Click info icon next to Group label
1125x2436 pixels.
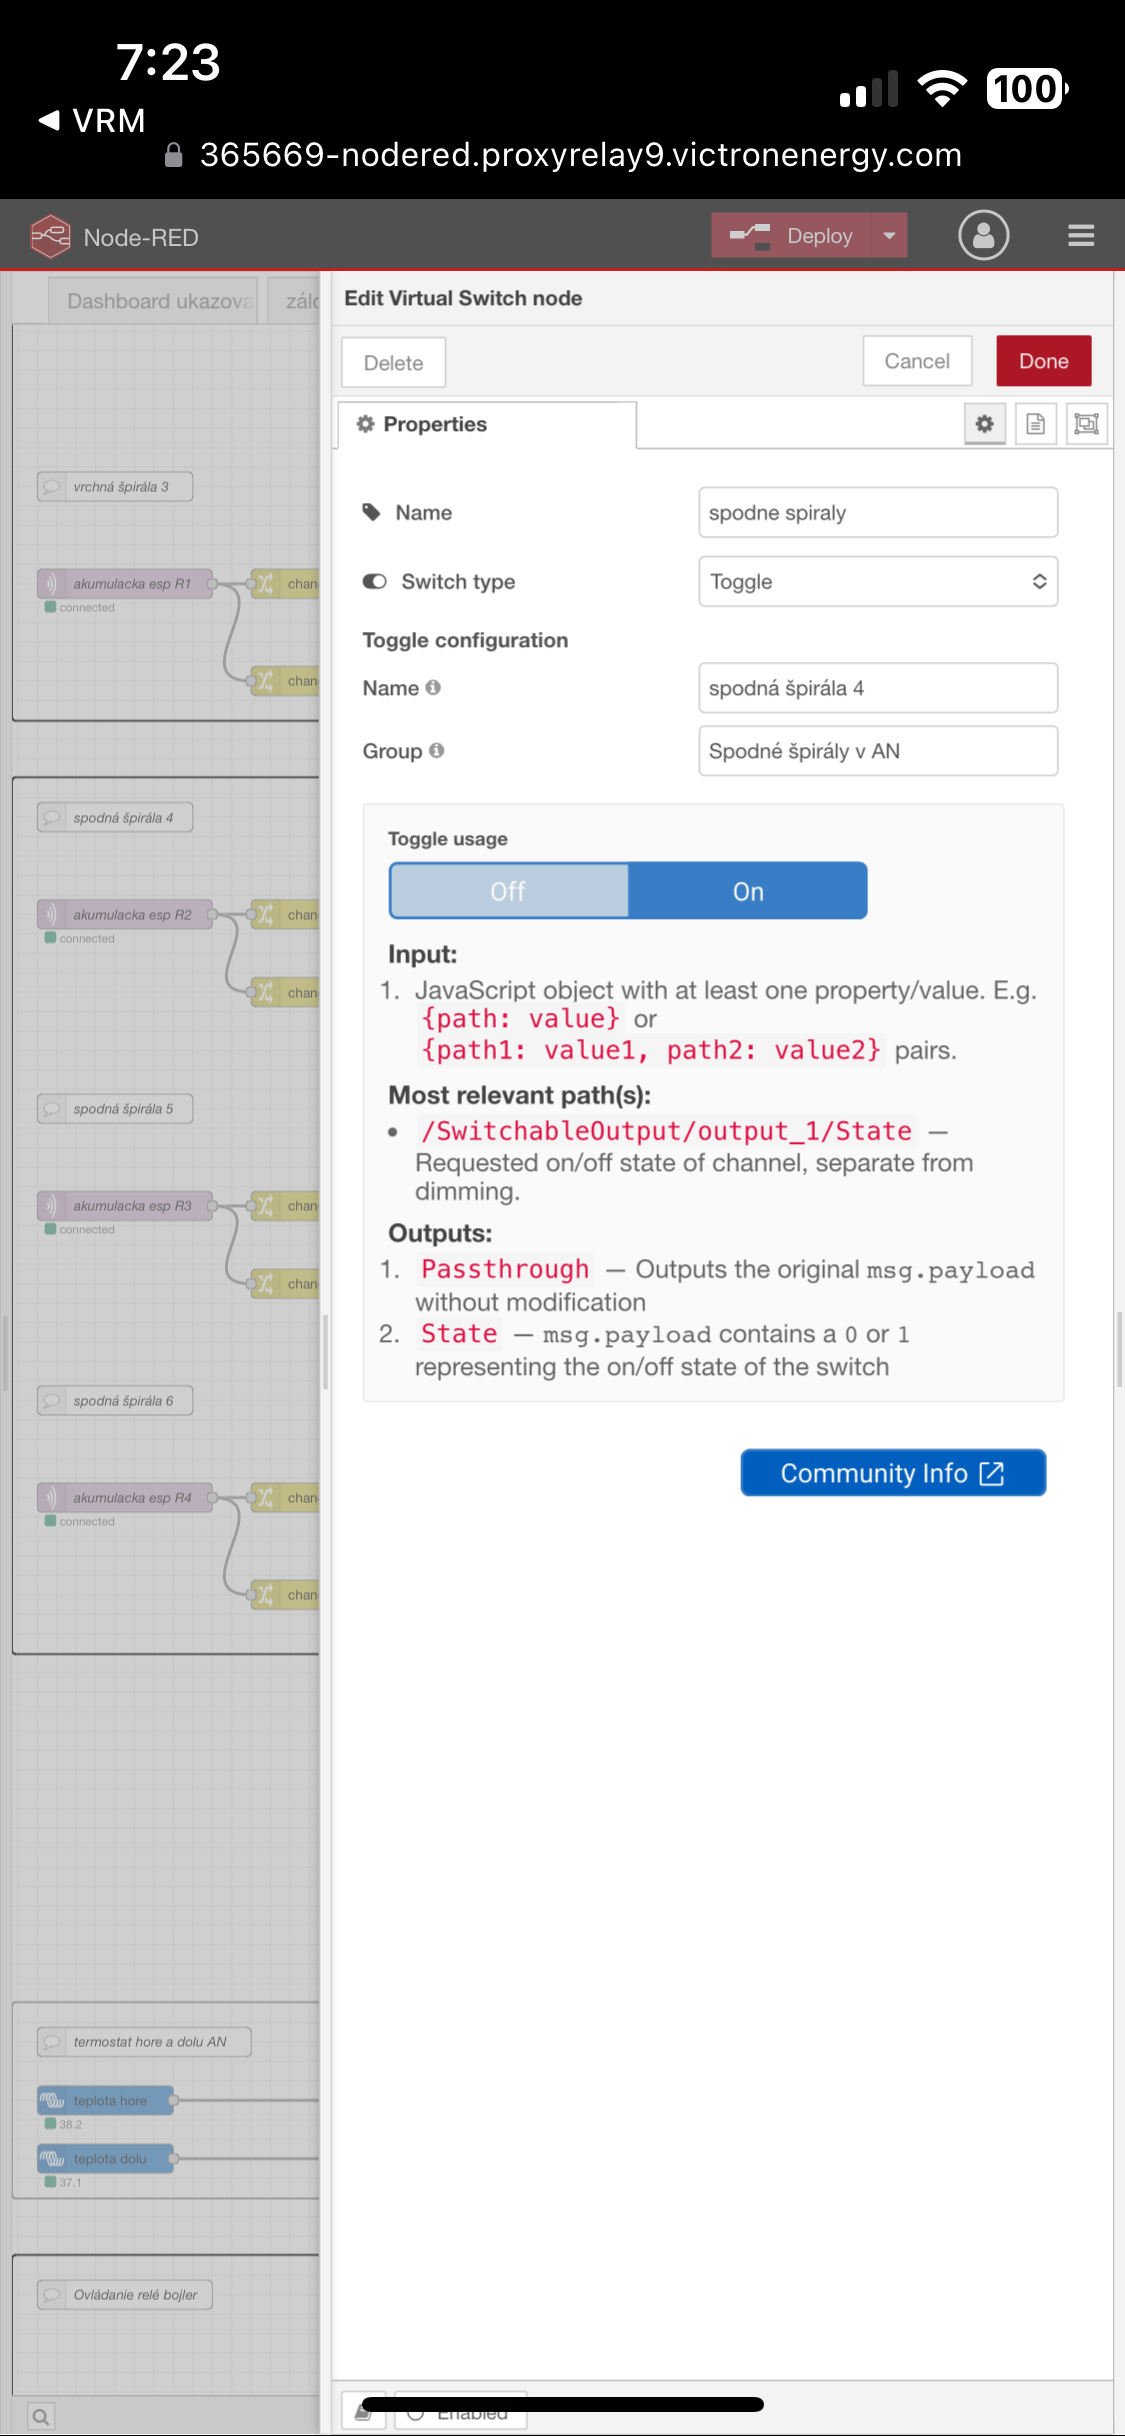437,750
